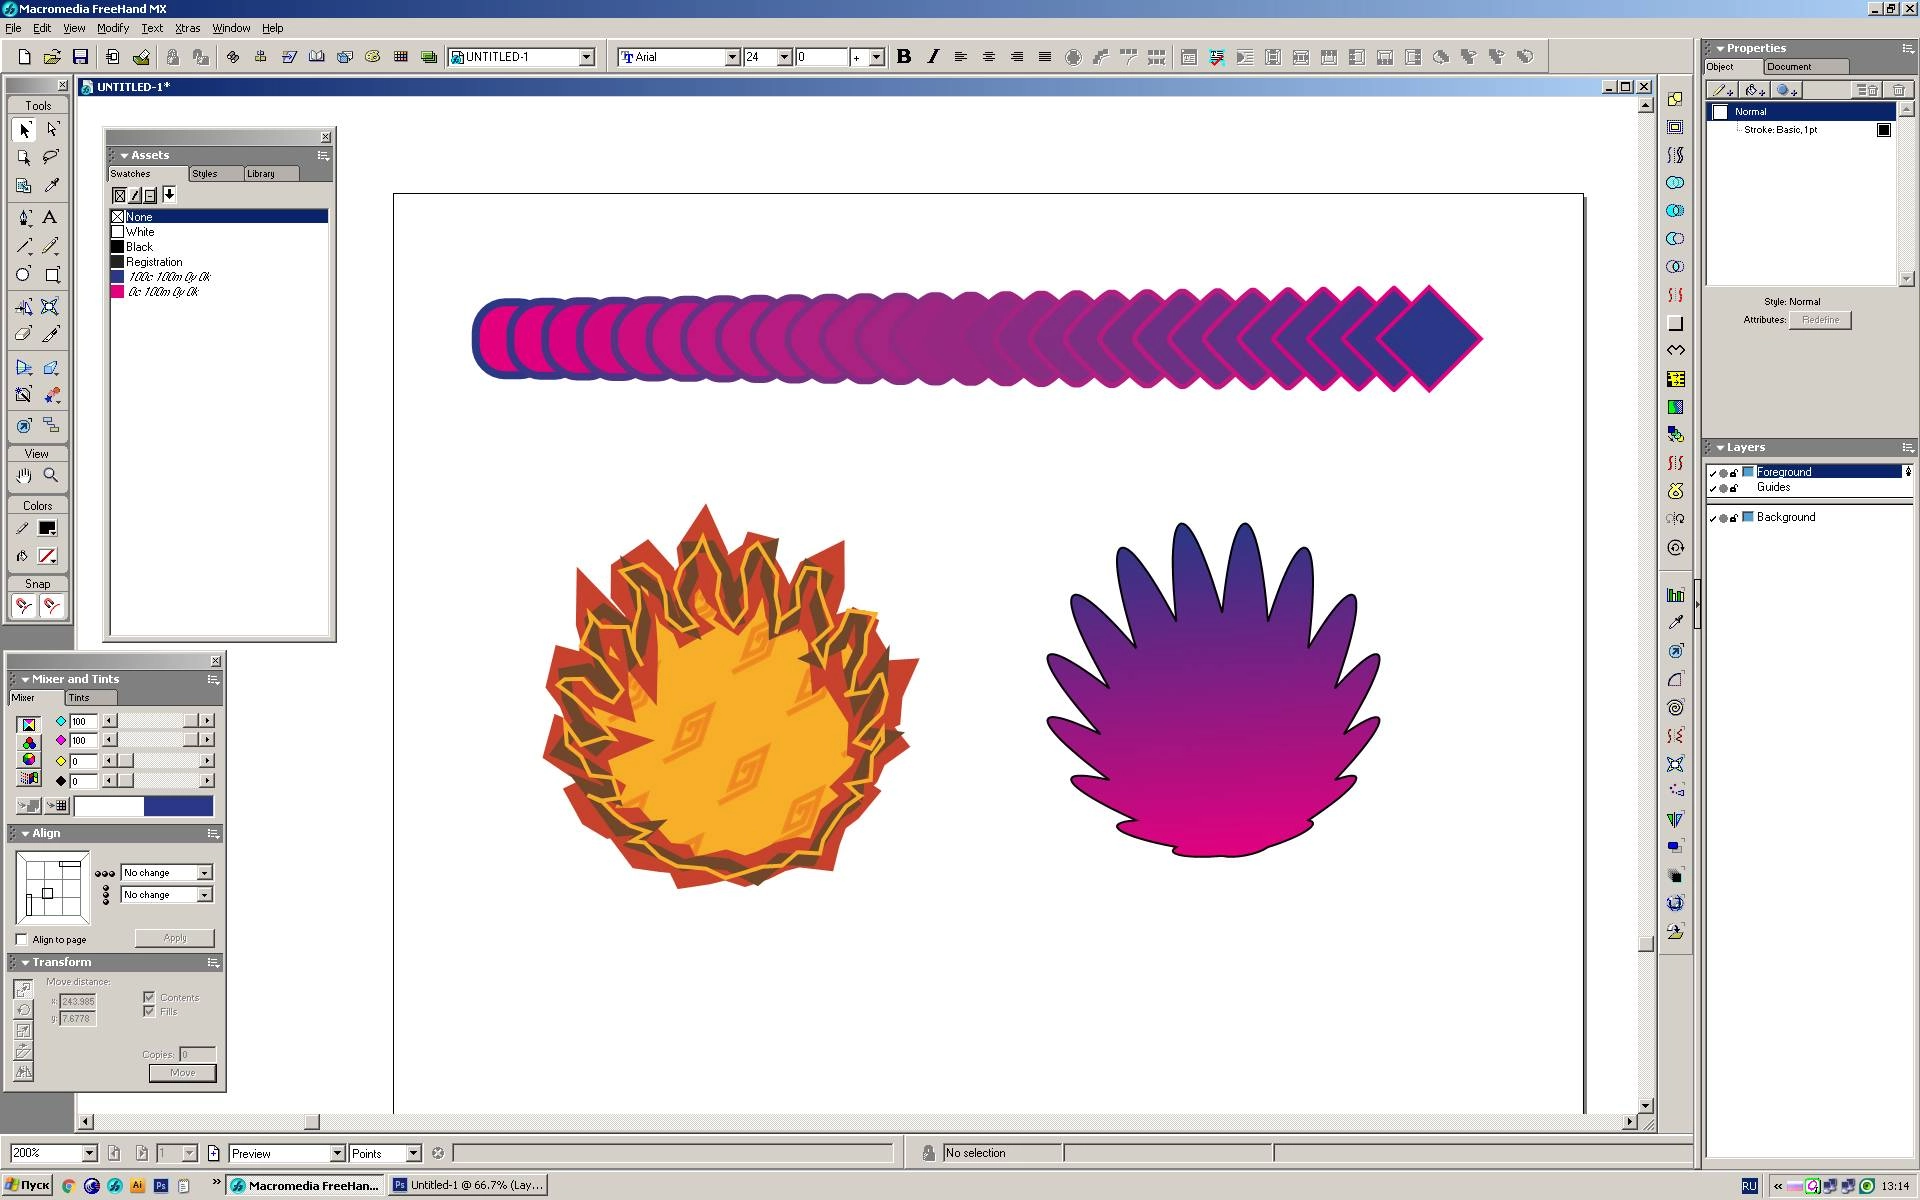The width and height of the screenshot is (1920, 1200).
Task: Pick the Eyedropper tool
Action: (x=52, y=186)
